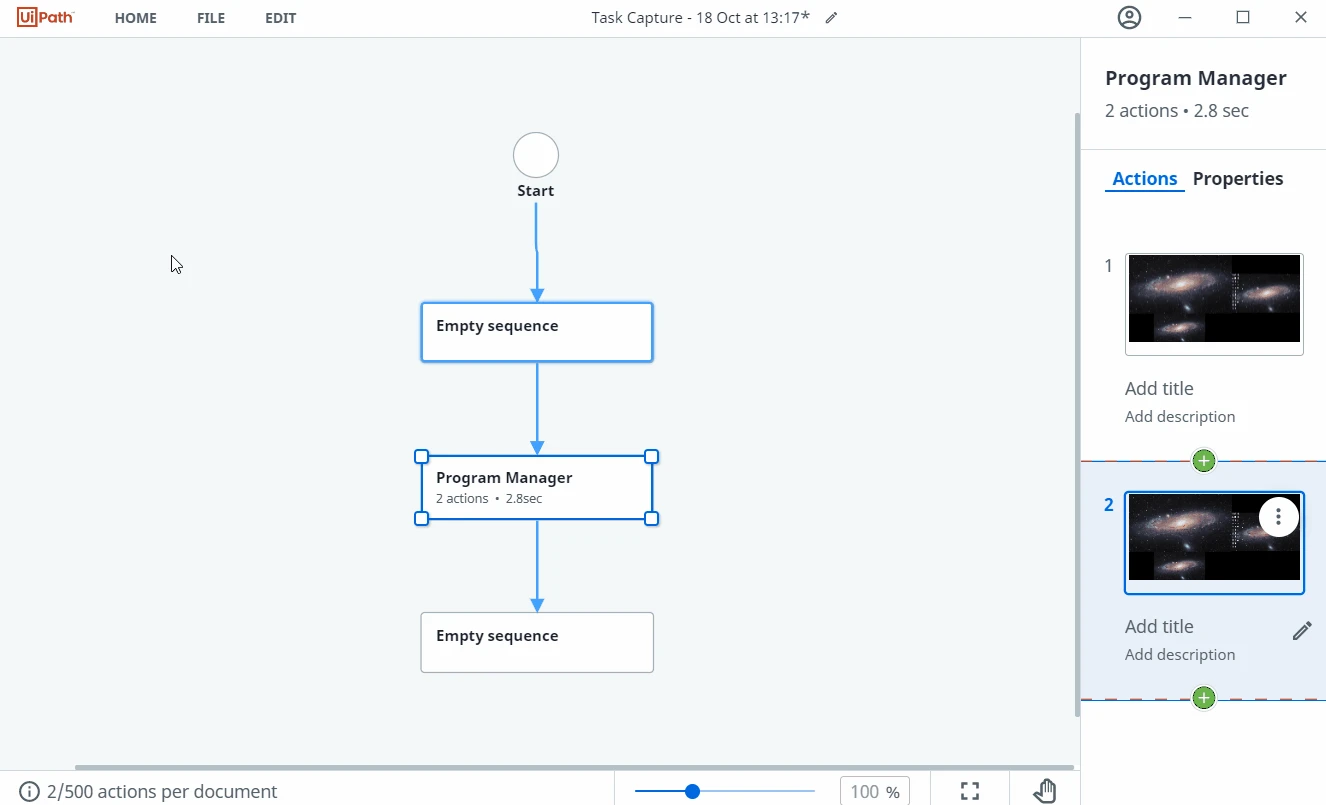The image size is (1326, 805).
Task: Add a title to action 1
Action: (x=1159, y=389)
